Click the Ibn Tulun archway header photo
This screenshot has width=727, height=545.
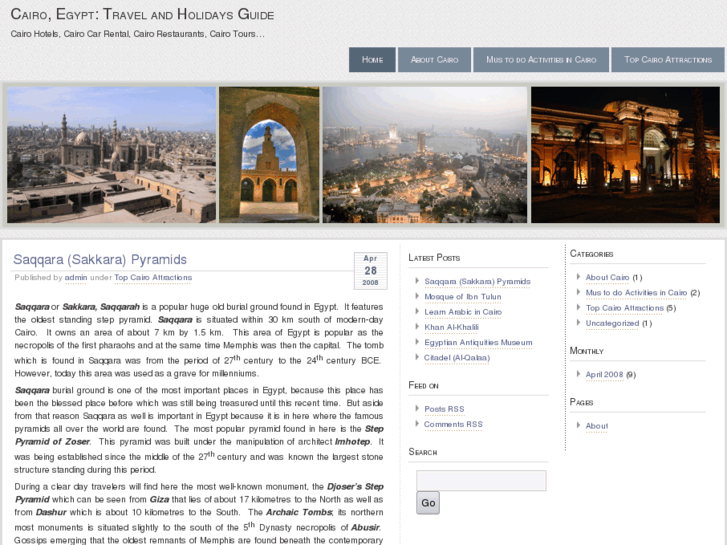coord(269,154)
